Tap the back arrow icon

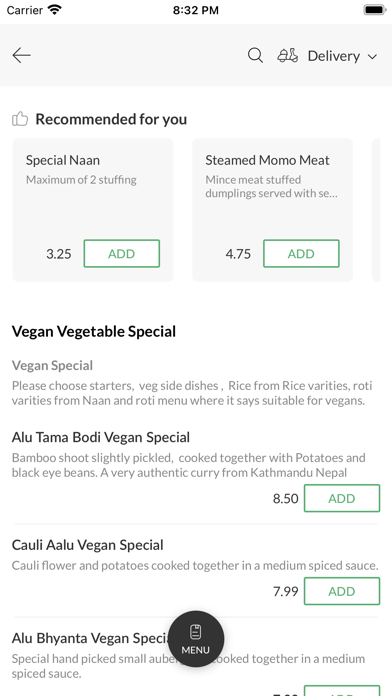tap(21, 55)
